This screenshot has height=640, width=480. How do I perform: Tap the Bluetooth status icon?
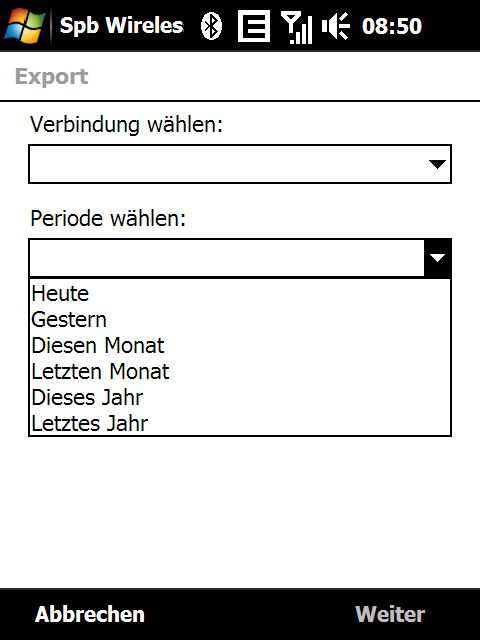(x=211, y=26)
